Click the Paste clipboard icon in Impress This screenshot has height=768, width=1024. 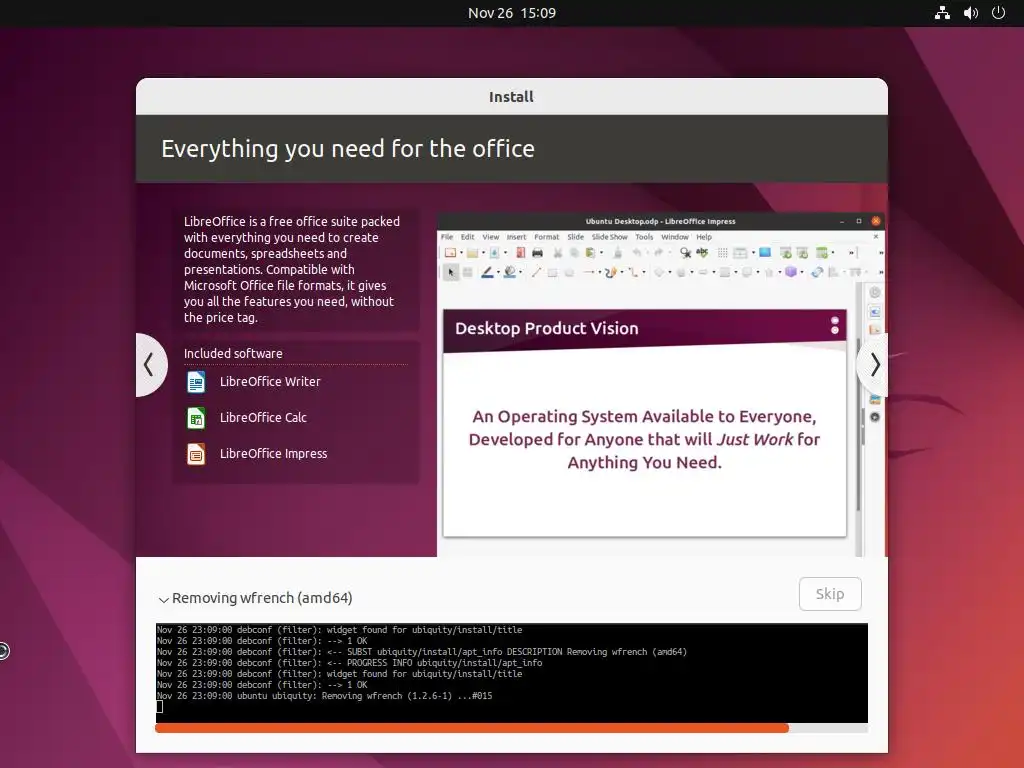click(x=590, y=253)
